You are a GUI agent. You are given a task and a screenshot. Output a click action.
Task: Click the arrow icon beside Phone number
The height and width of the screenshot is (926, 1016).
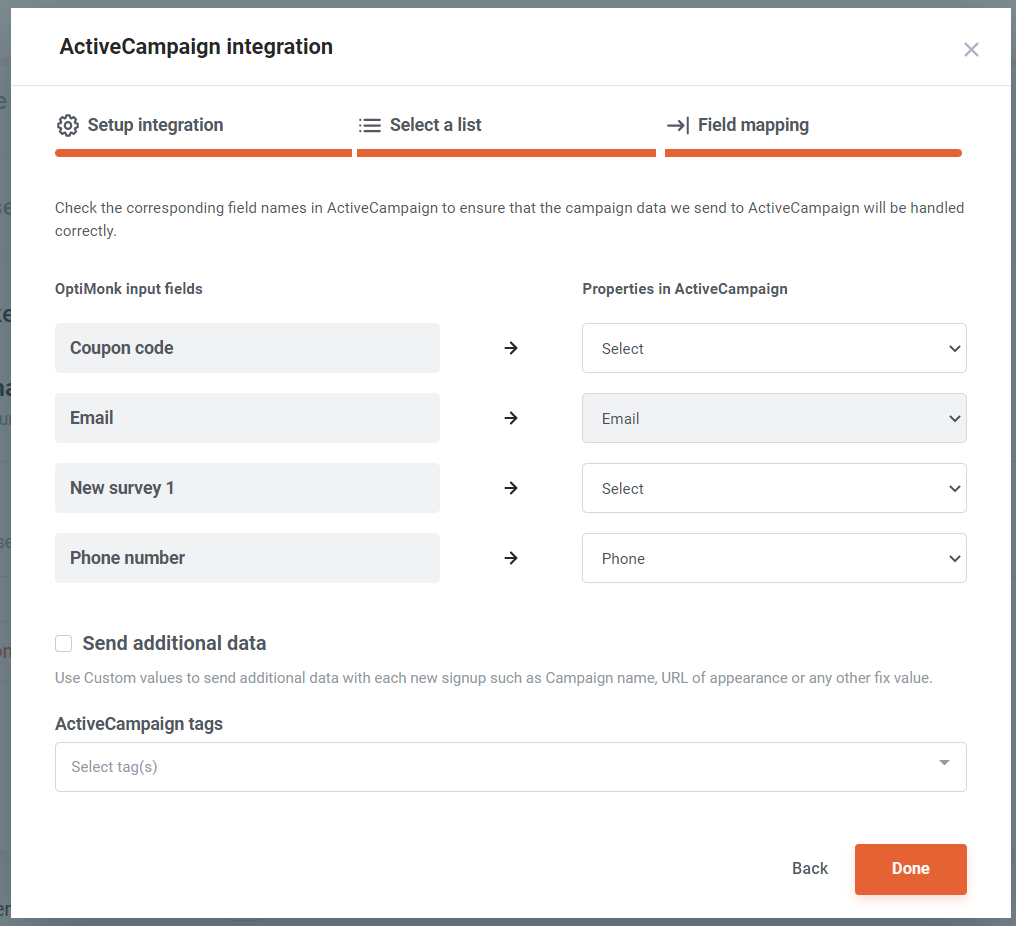511,558
